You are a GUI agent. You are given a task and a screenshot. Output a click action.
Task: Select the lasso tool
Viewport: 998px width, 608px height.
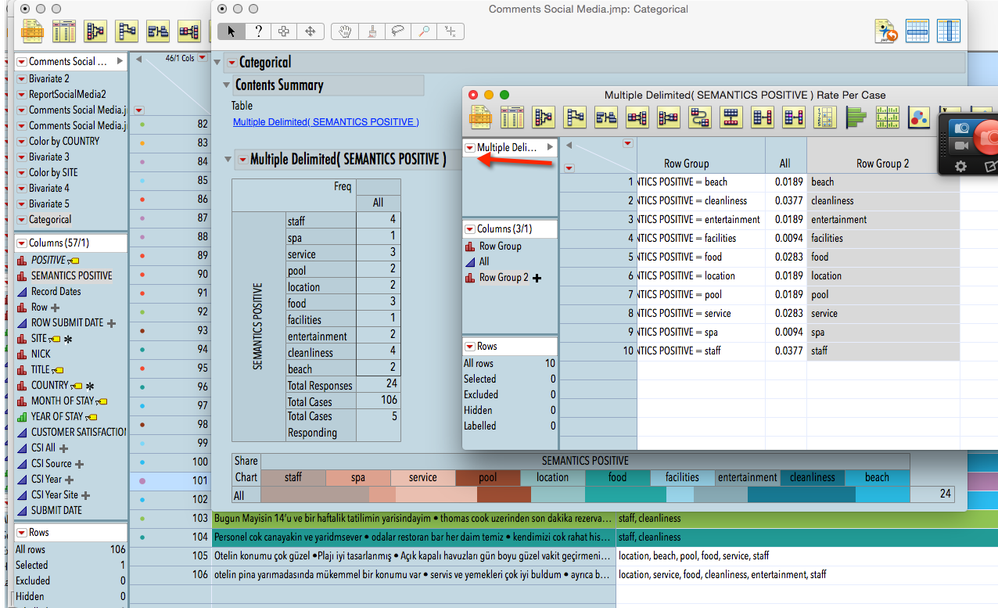[x=398, y=31]
